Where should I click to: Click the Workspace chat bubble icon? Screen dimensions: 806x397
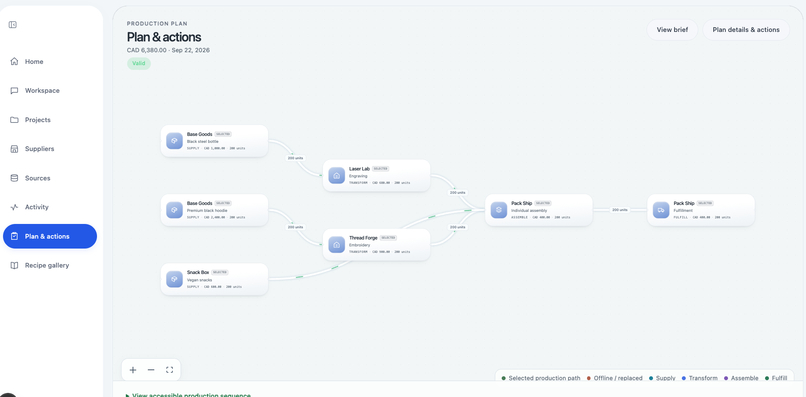click(x=14, y=91)
